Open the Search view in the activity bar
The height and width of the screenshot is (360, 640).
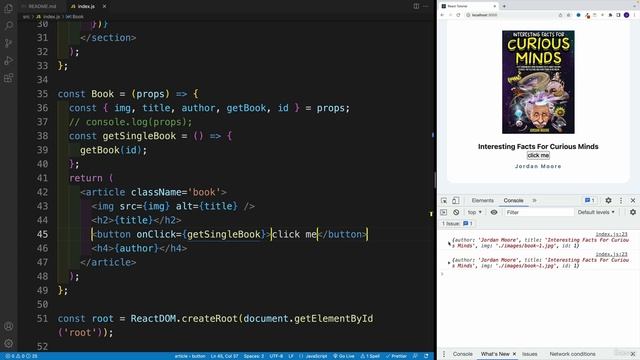(9, 25)
